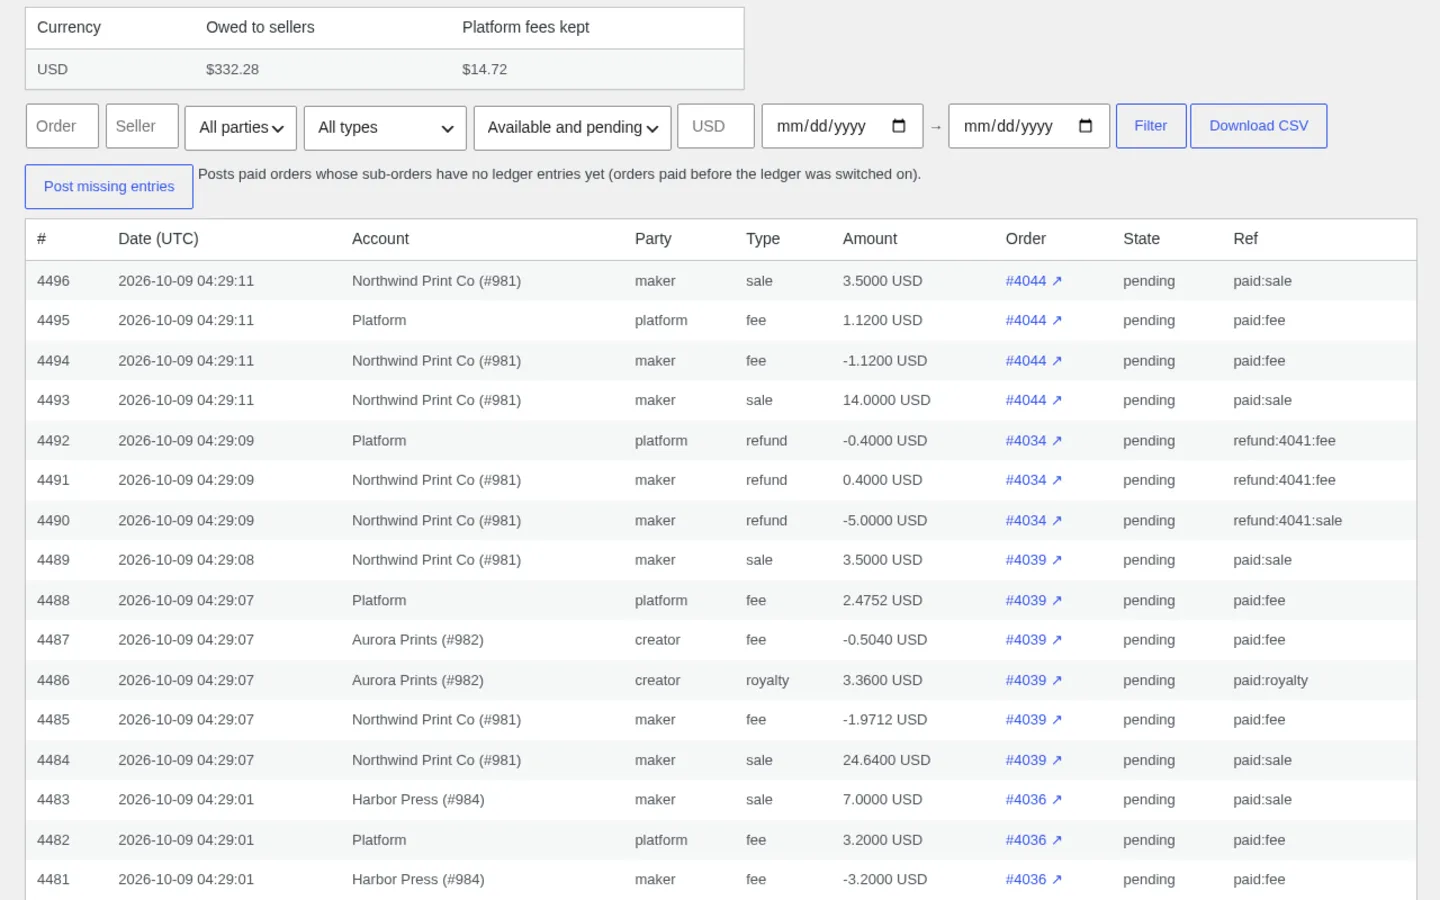Open the calendar picker on the start date field
This screenshot has height=900, width=1440.
(x=898, y=126)
